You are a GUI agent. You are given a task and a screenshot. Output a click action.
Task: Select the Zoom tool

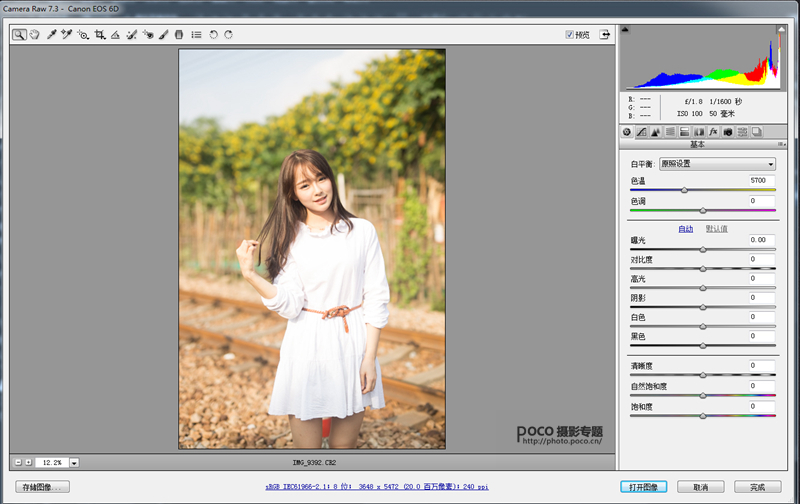19,35
